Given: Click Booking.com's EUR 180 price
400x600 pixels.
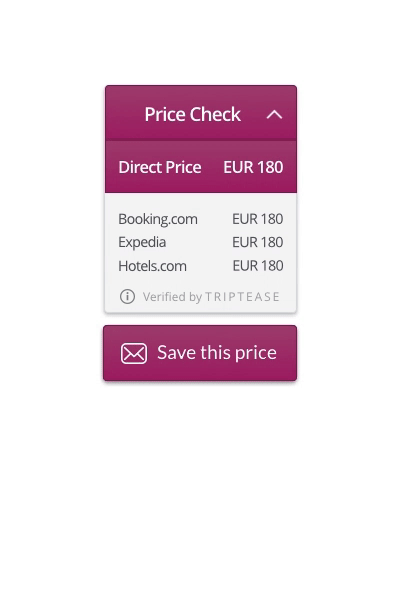Looking at the screenshot, I should point(258,219).
